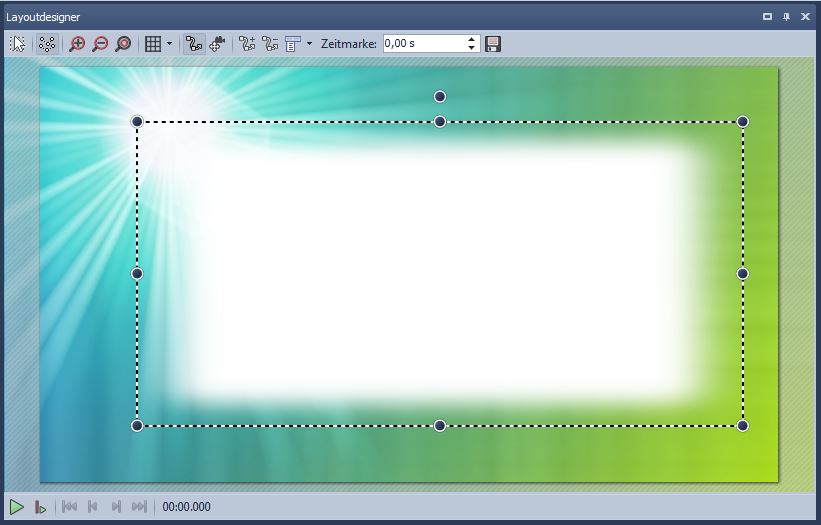Viewport: 821px width, 525px height.
Task: Click the top-center resize handle
Action: coord(440,122)
